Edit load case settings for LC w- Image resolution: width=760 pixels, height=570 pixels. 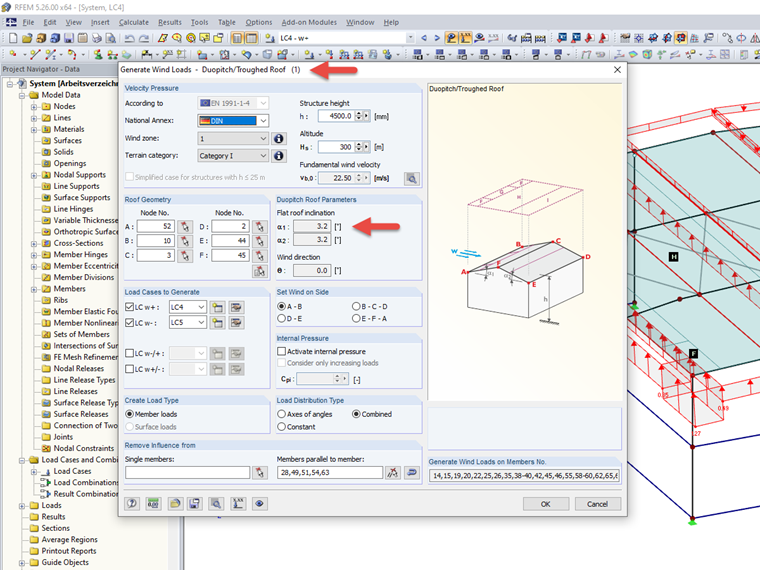pyautogui.click(x=236, y=323)
